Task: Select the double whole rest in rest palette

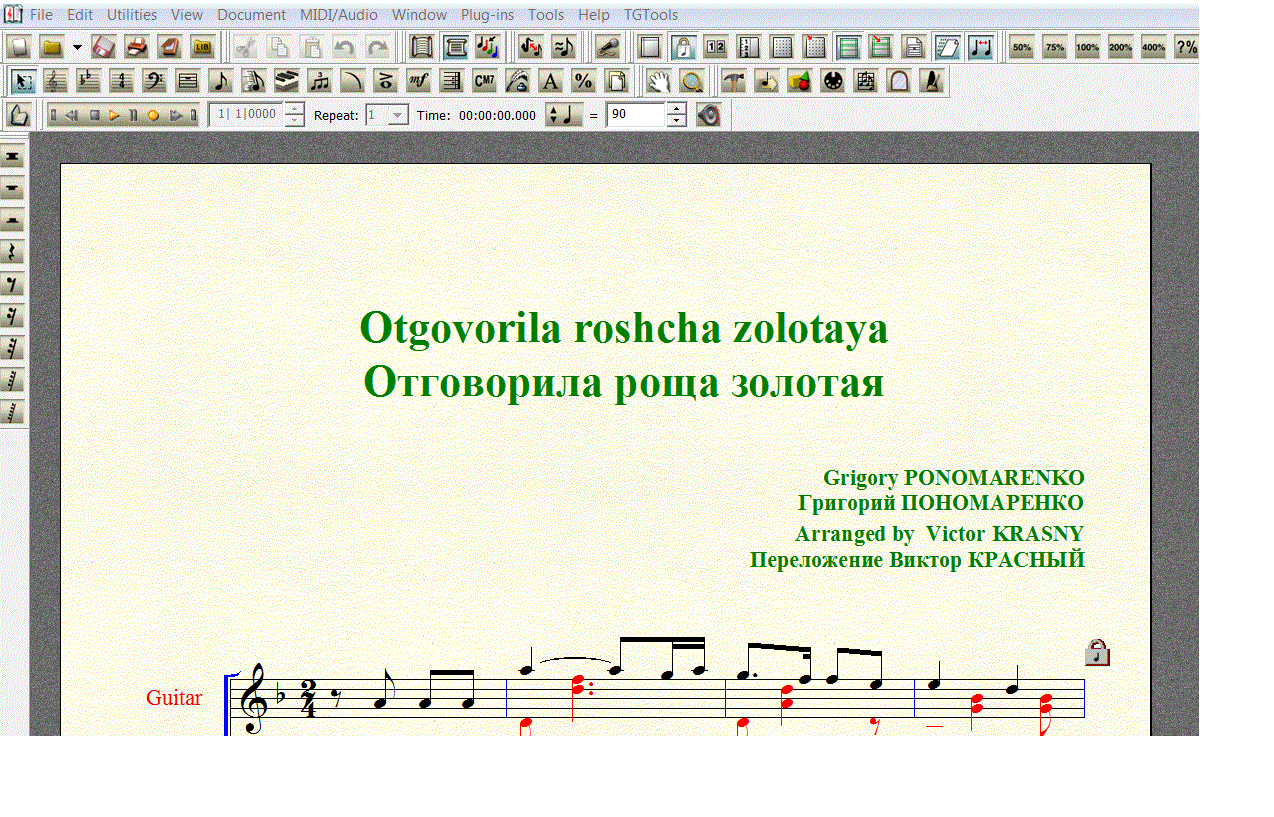Action: tap(12, 156)
